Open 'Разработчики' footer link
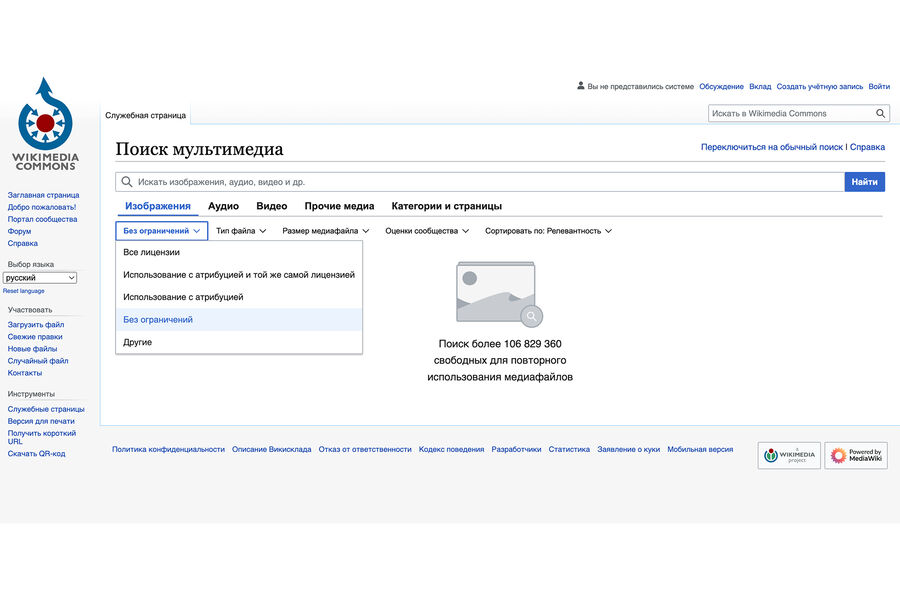The image size is (900, 600). point(516,450)
